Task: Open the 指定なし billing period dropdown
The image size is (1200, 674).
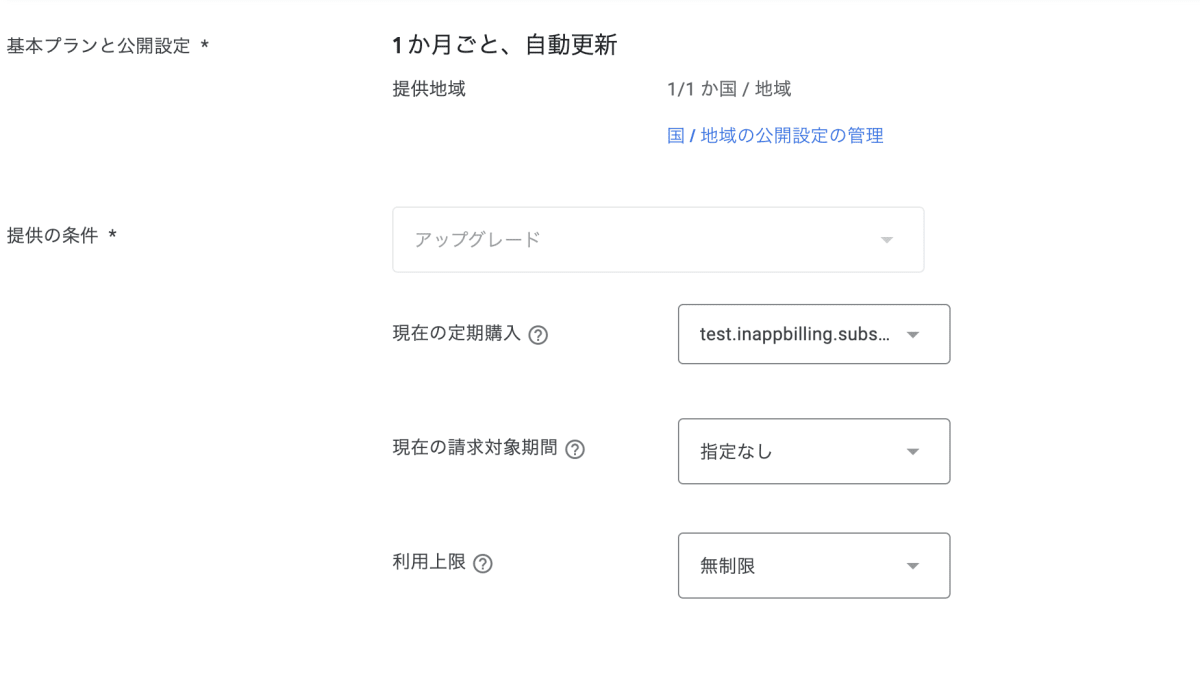Action: [x=814, y=451]
